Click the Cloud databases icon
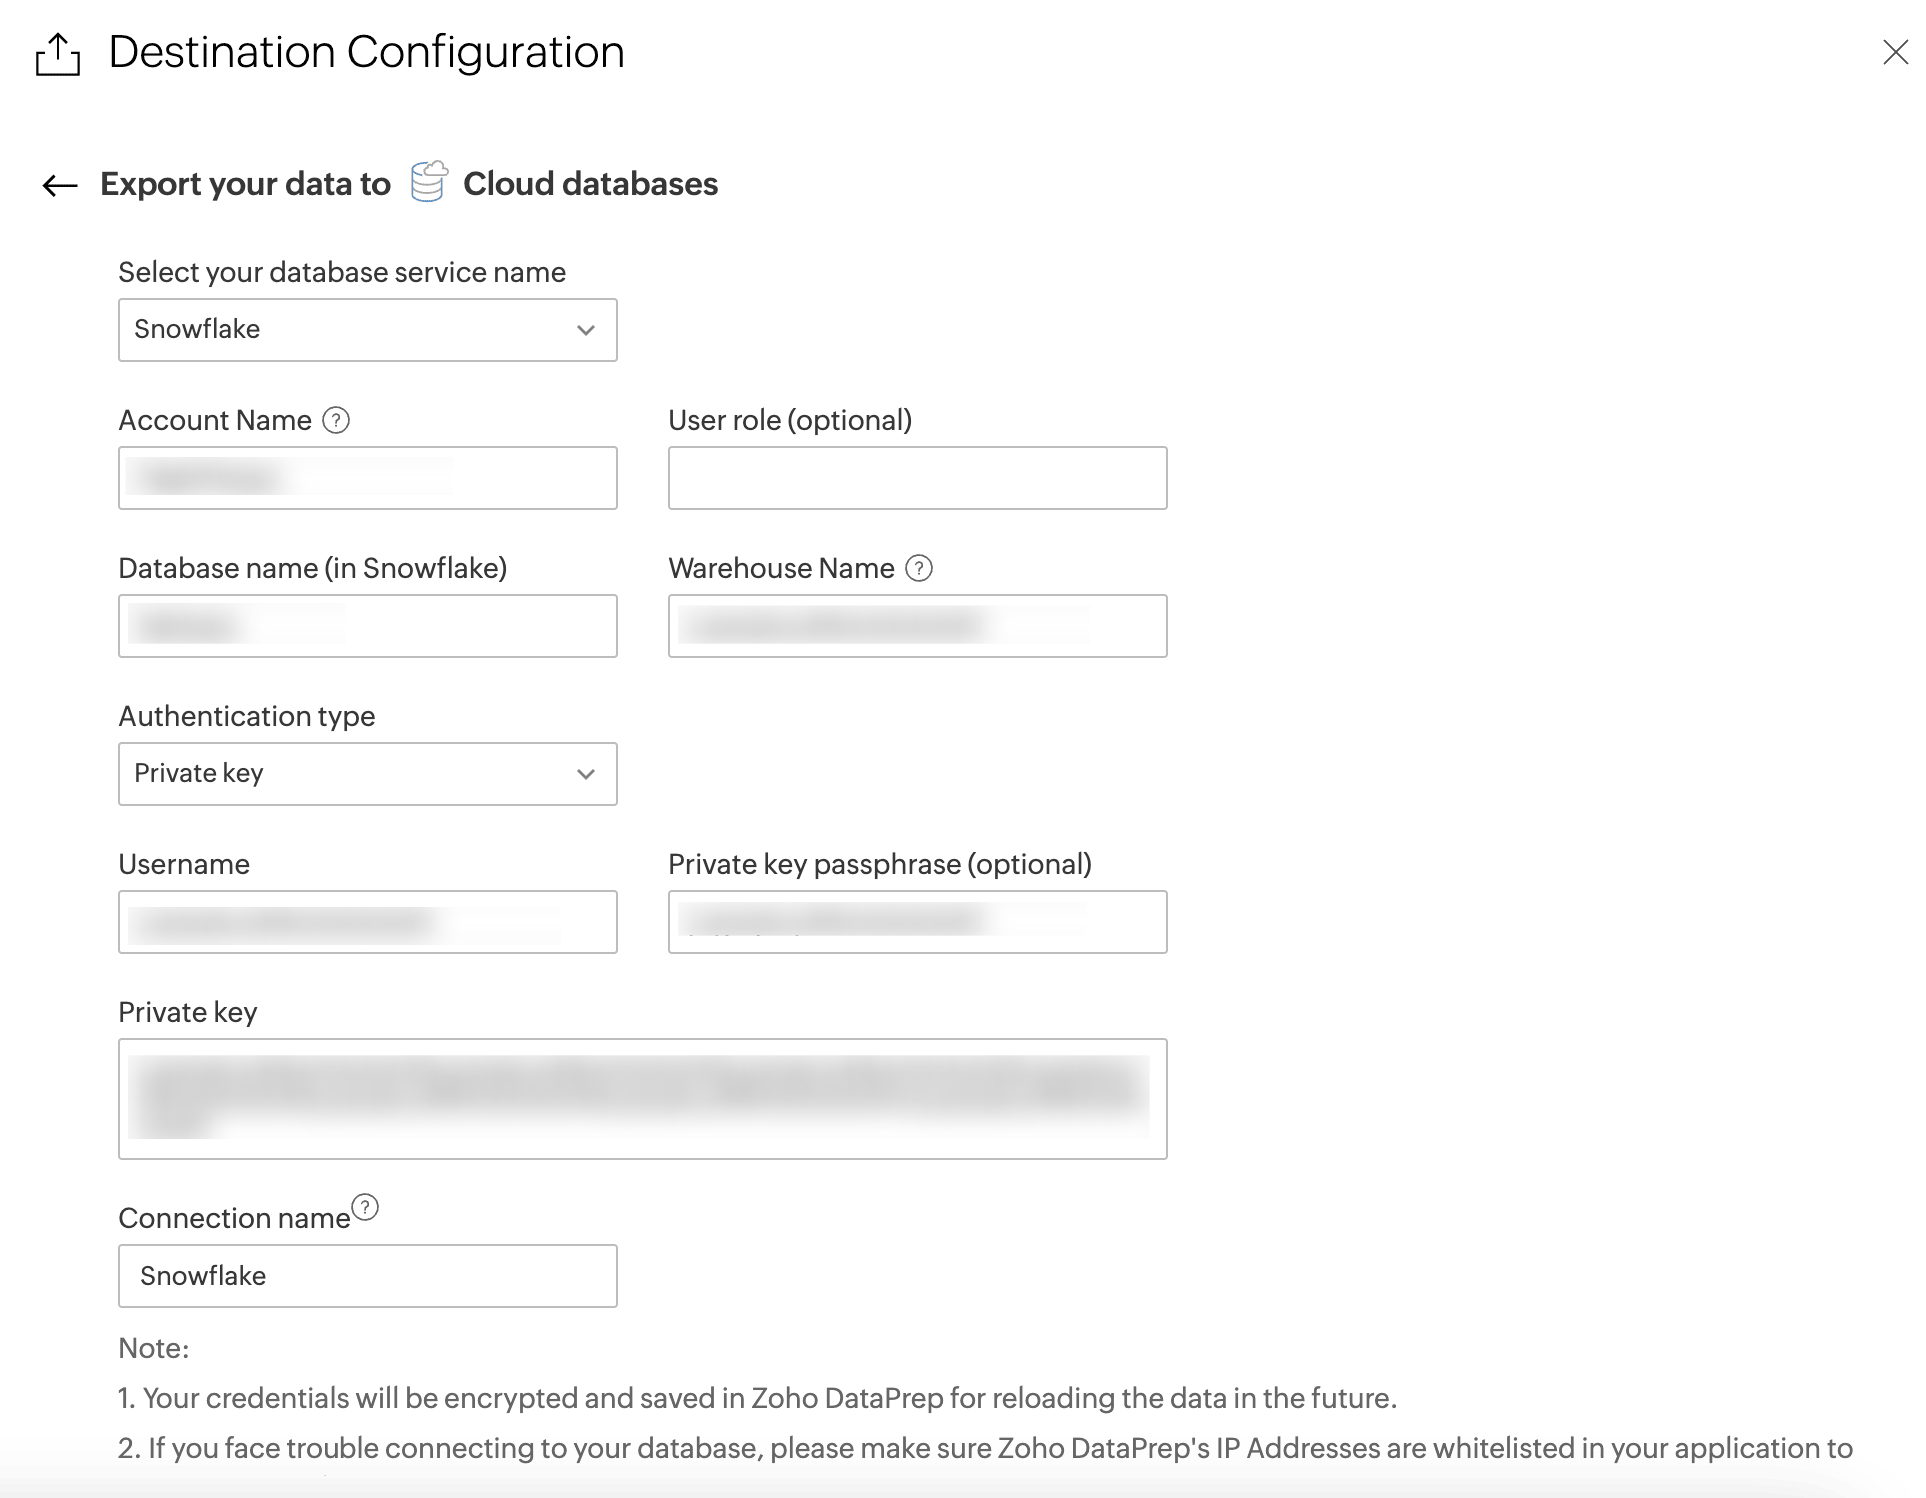Image resolution: width=1926 pixels, height=1498 pixels. click(x=429, y=182)
